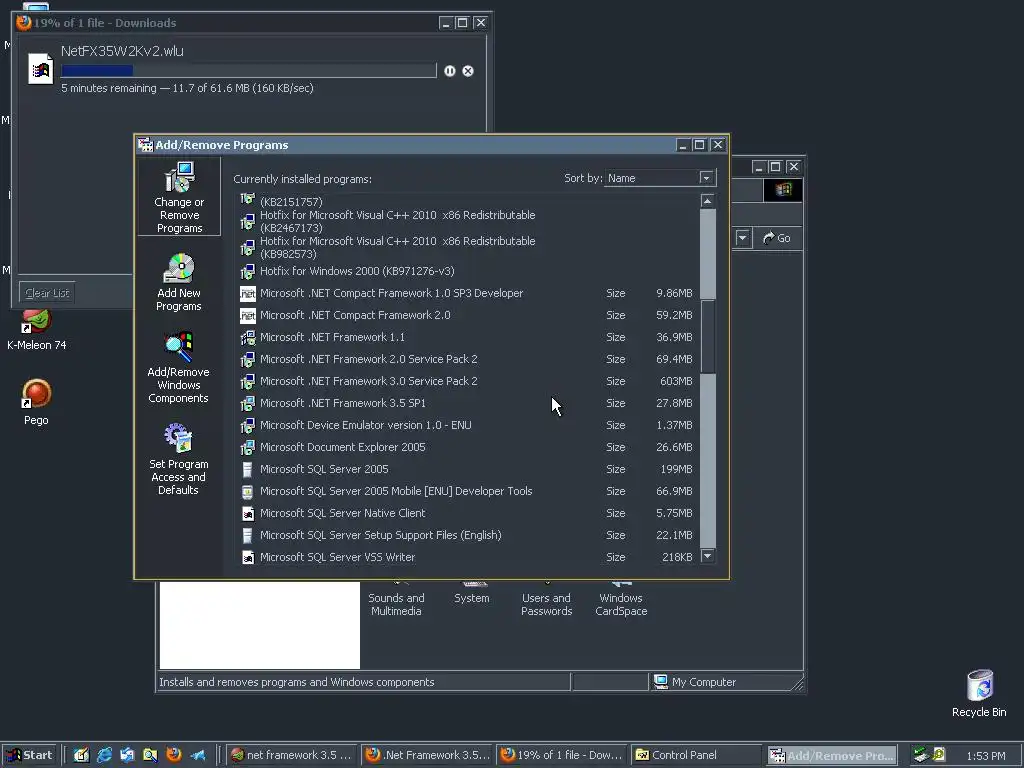Open System in Control Panel window
This screenshot has height=768, width=1024.
pos(472,593)
